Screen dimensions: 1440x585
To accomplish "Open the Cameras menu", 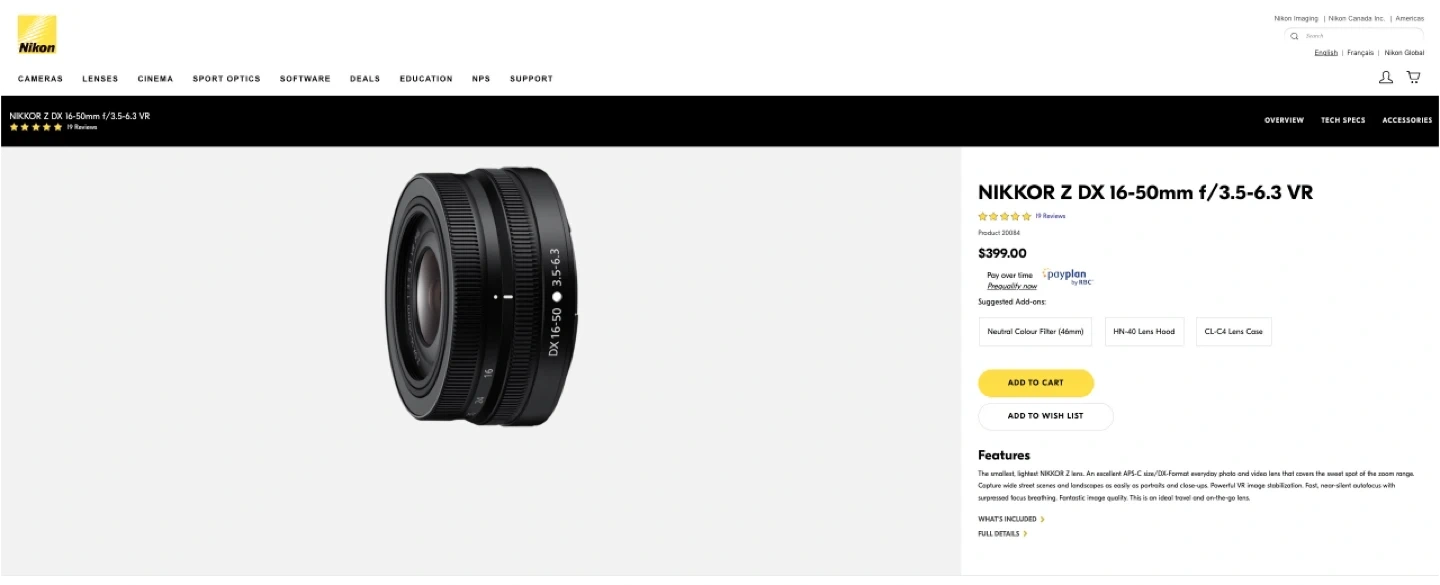I will [40, 79].
